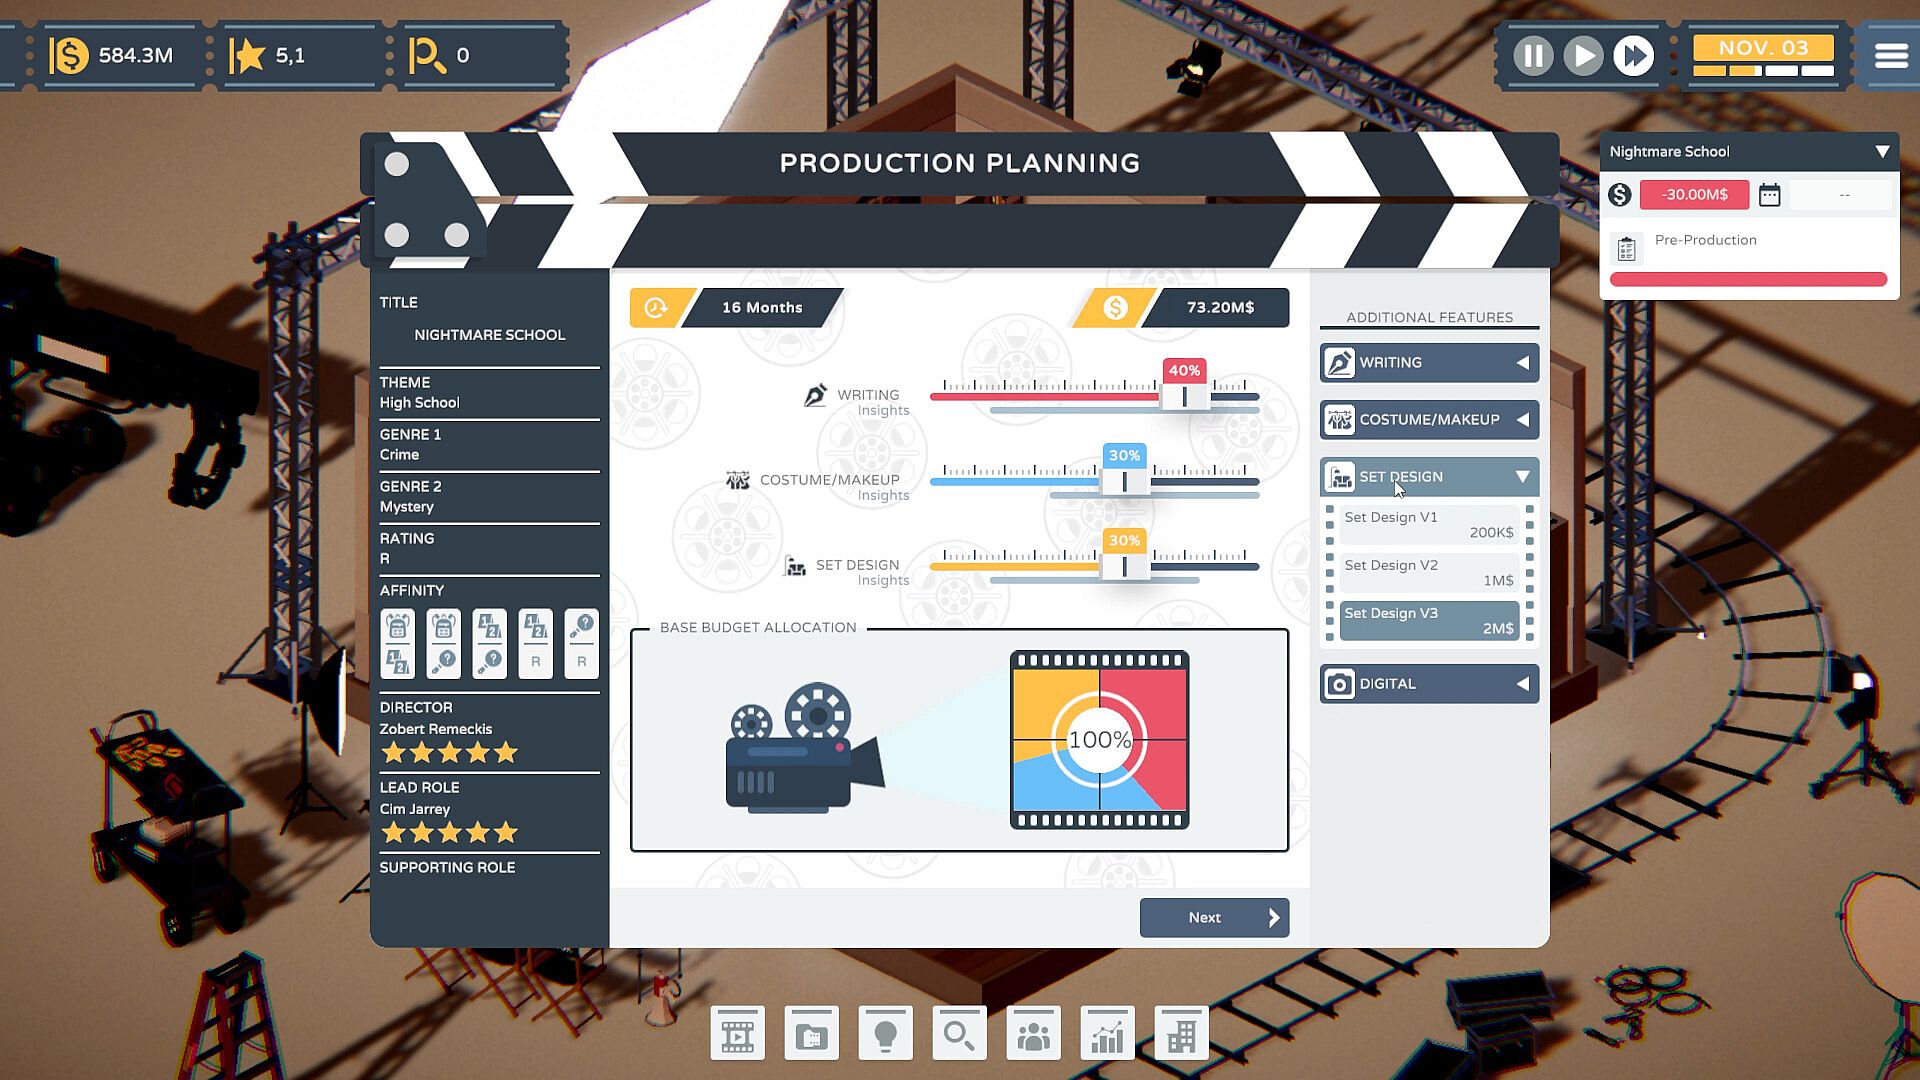The width and height of the screenshot is (1920, 1080).
Task: Click the film clapper icon in bottom toolbar
Action: [x=738, y=1035]
